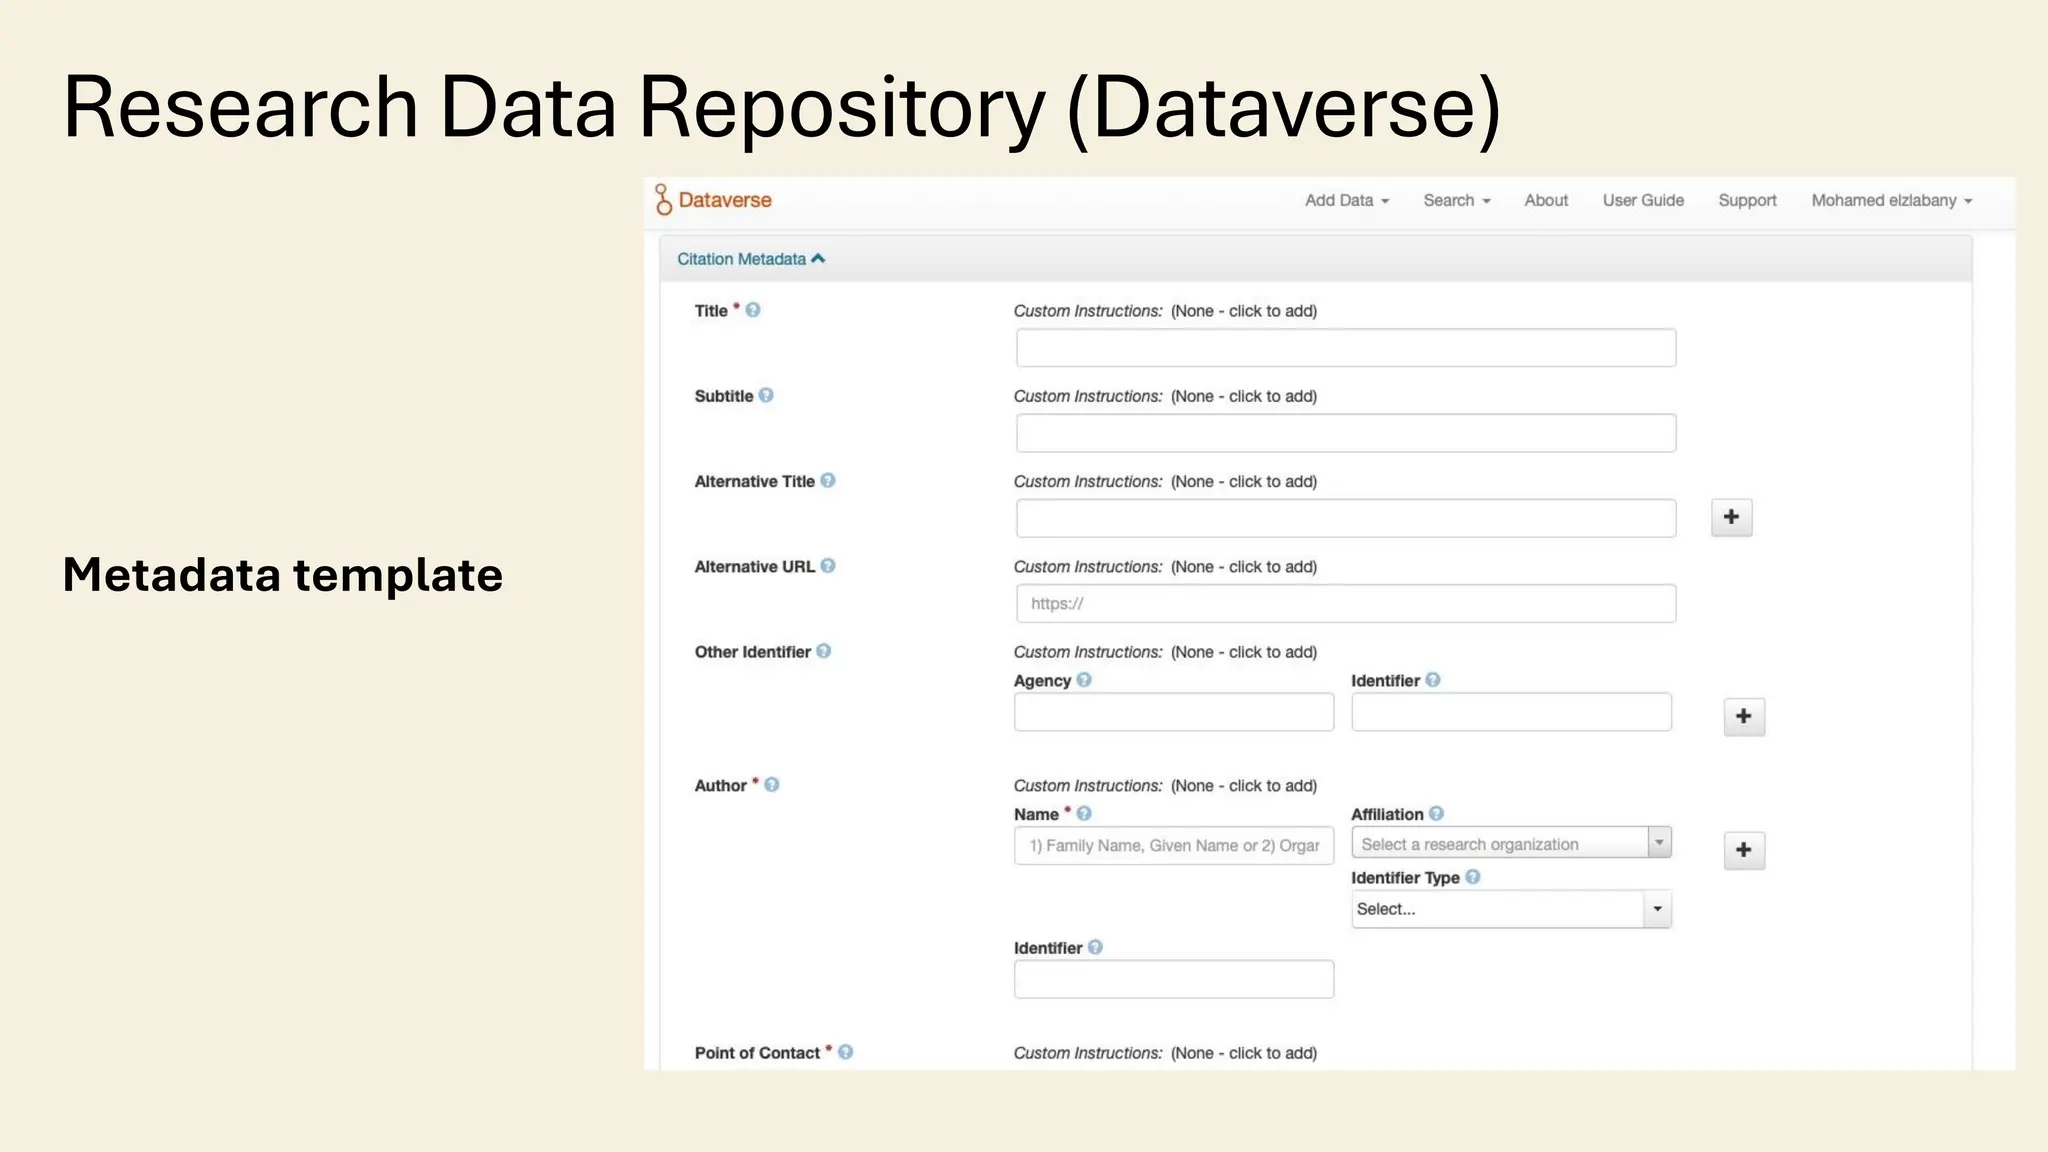The width and height of the screenshot is (2048, 1152).
Task: Focus the Author Identifier input field
Action: 1174,979
